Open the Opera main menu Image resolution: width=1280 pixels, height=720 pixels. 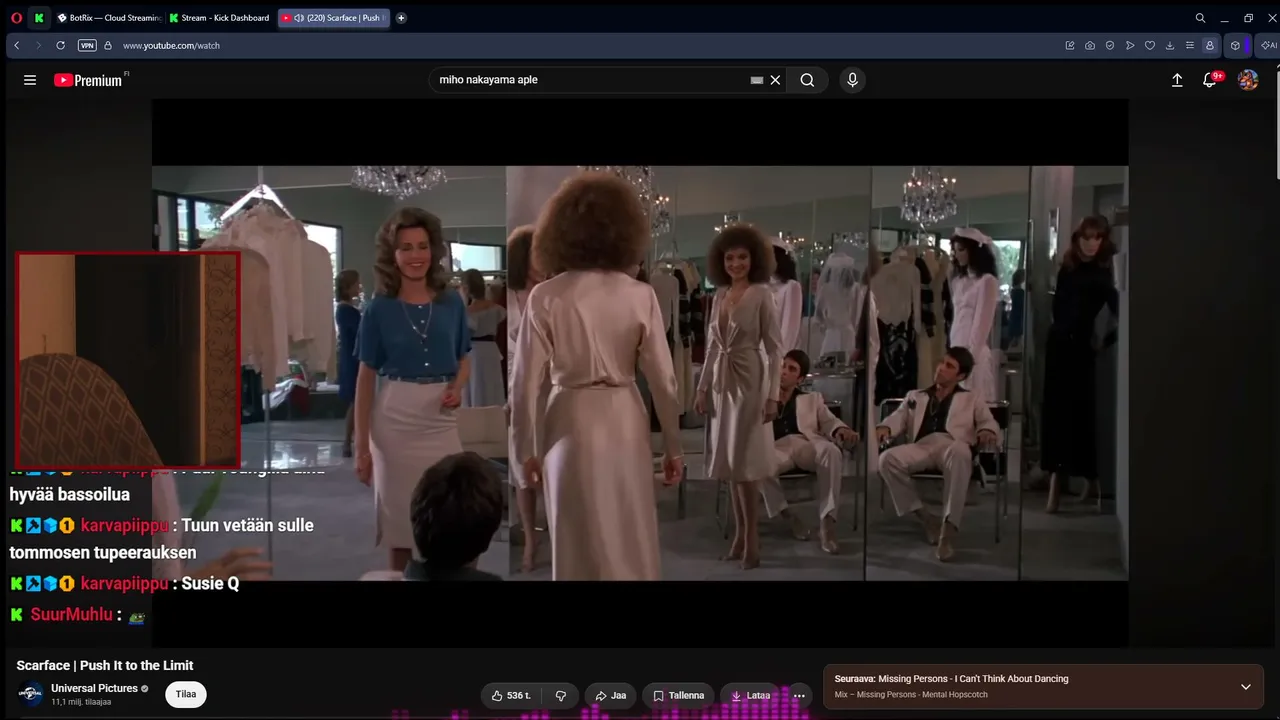coord(16,18)
